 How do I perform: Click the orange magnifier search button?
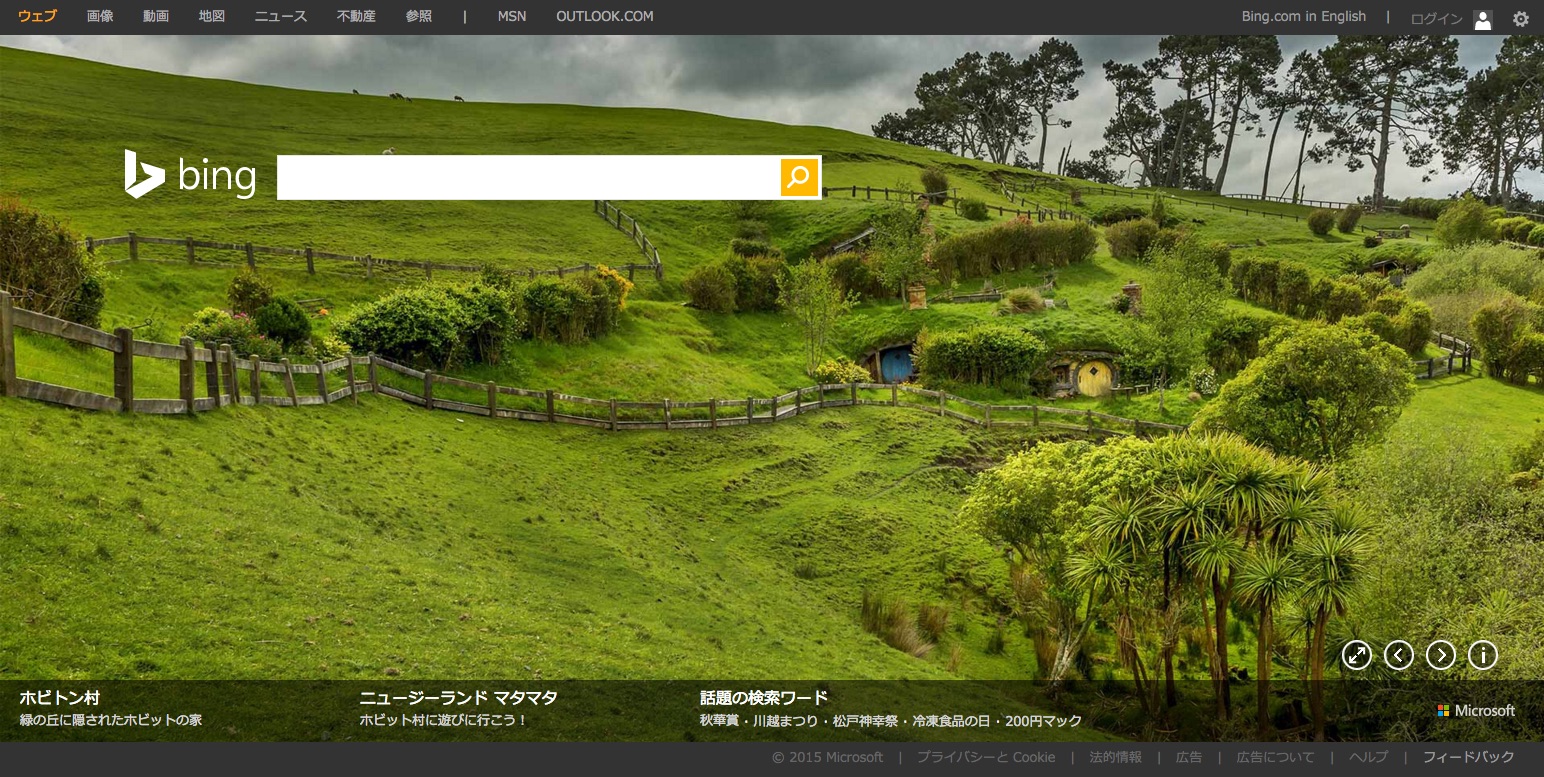click(x=799, y=178)
